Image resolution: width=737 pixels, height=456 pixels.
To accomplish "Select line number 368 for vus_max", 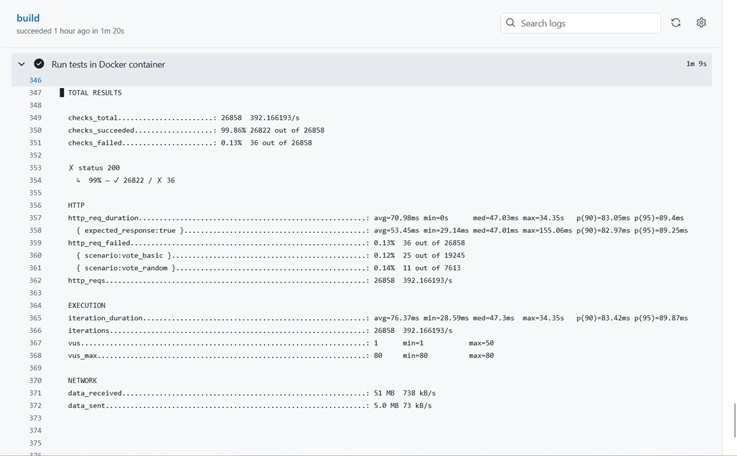I will [35, 356].
